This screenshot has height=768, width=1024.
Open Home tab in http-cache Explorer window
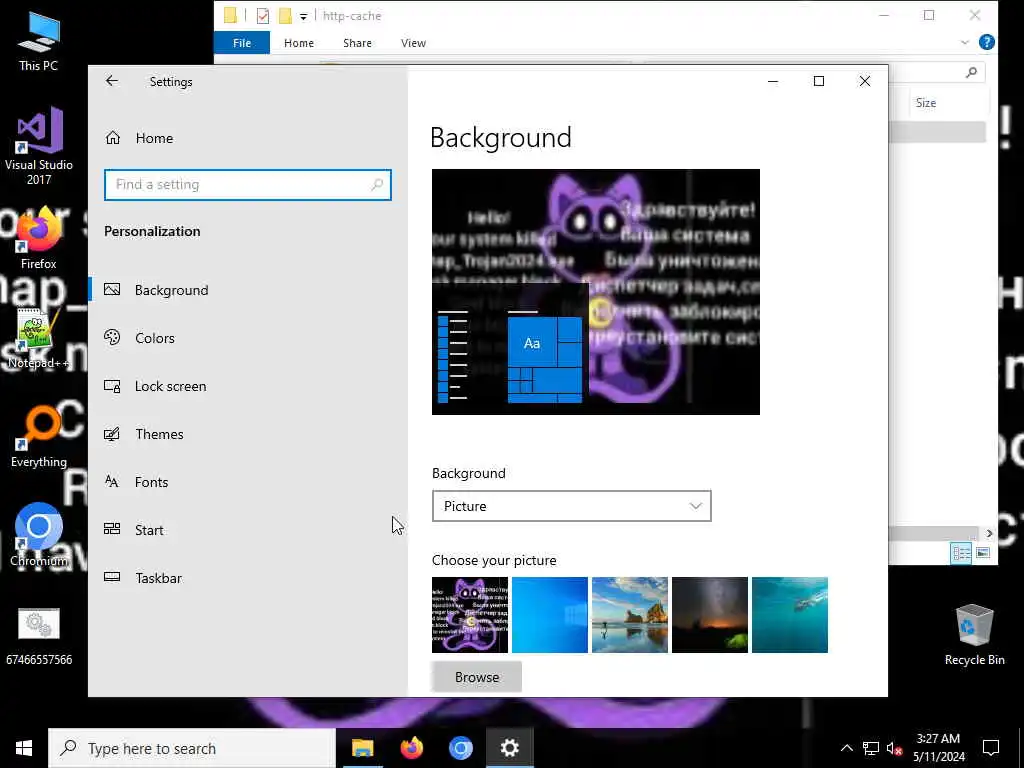coord(298,43)
